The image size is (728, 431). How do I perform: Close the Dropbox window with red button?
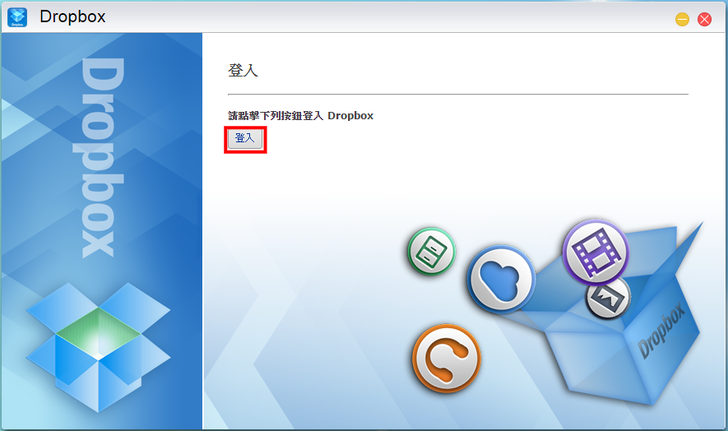point(704,20)
